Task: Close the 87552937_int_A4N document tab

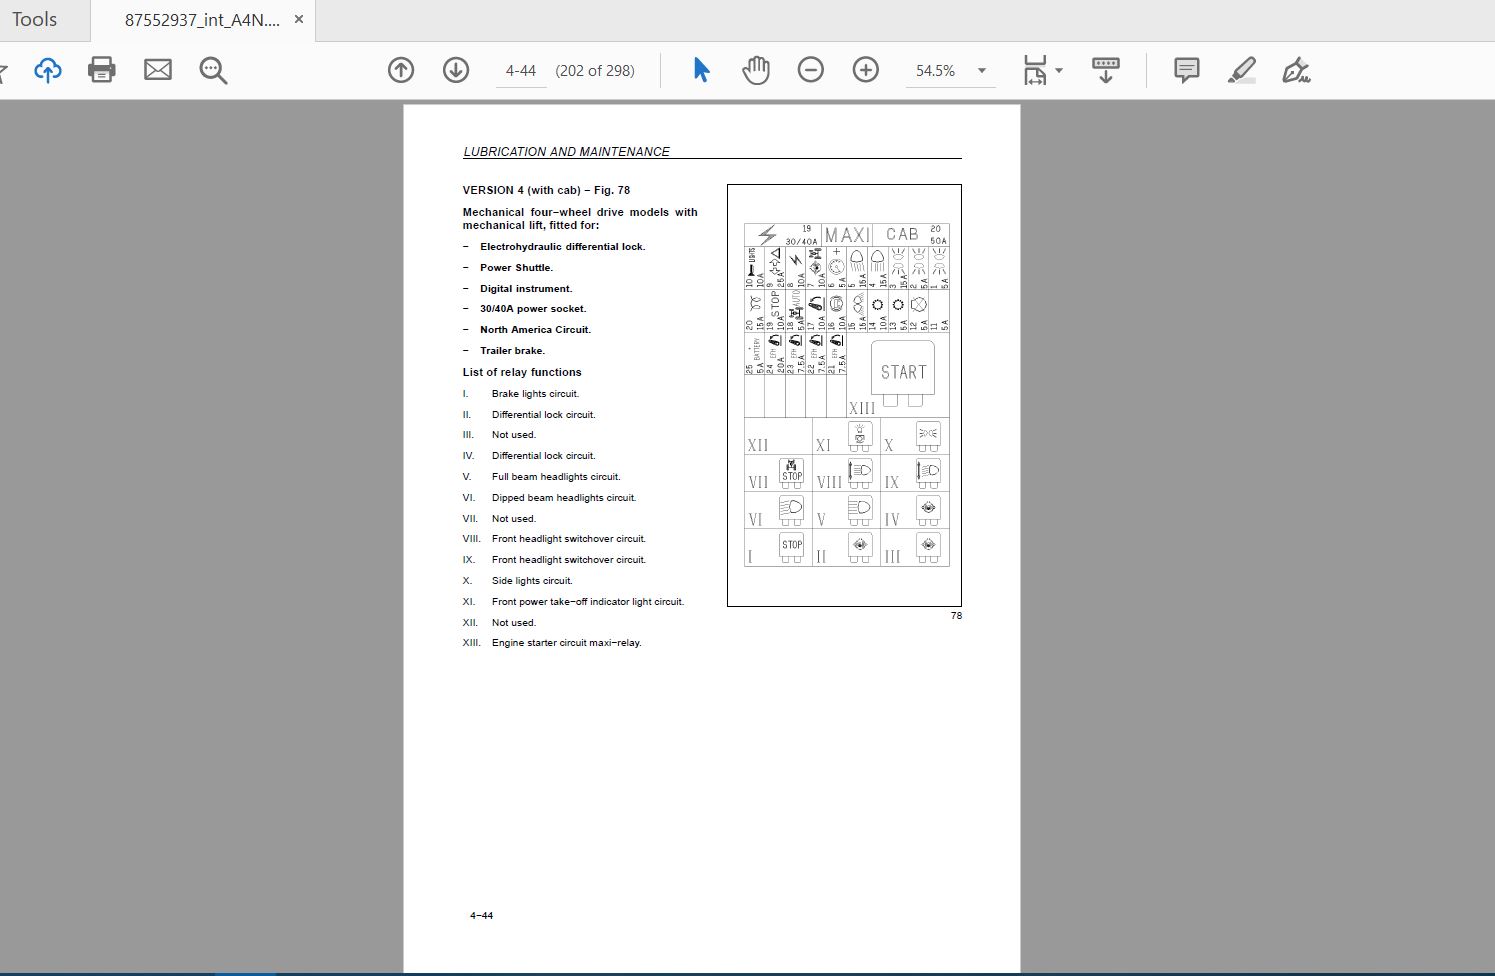Action: point(298,20)
